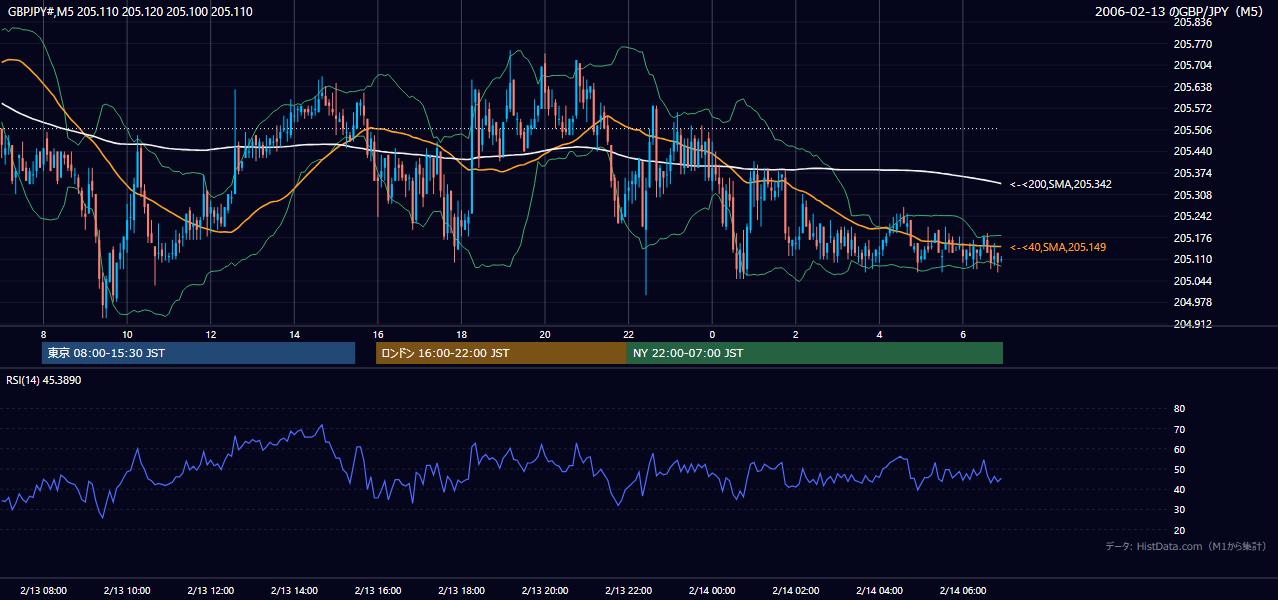Image resolution: width=1278 pixels, height=600 pixels.
Task: Click RSI axis level 20
Action: coord(1179,530)
